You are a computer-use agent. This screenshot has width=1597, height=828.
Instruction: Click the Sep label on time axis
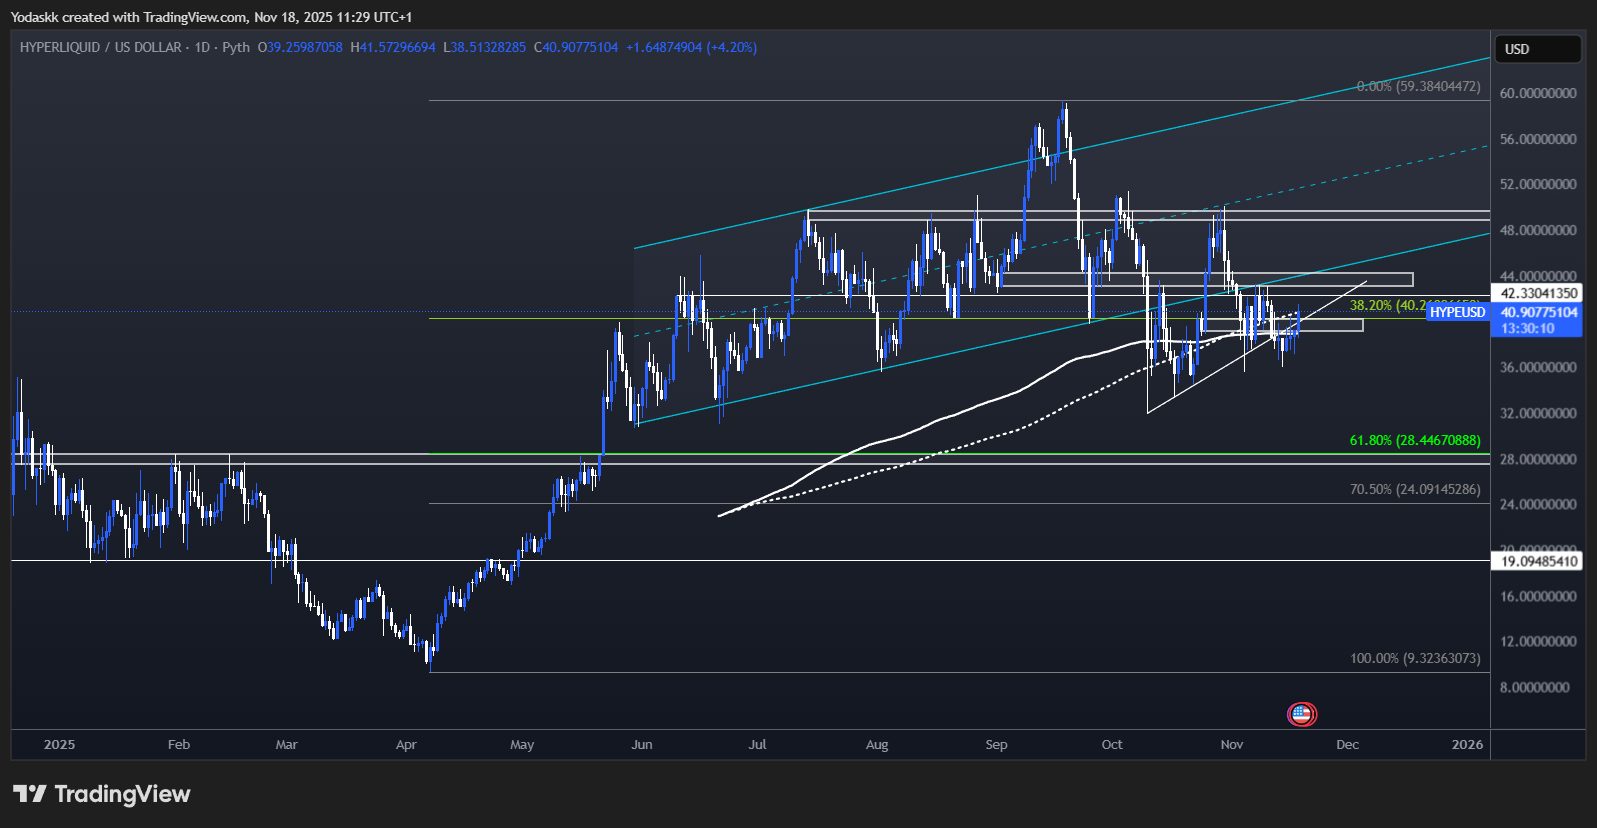996,745
